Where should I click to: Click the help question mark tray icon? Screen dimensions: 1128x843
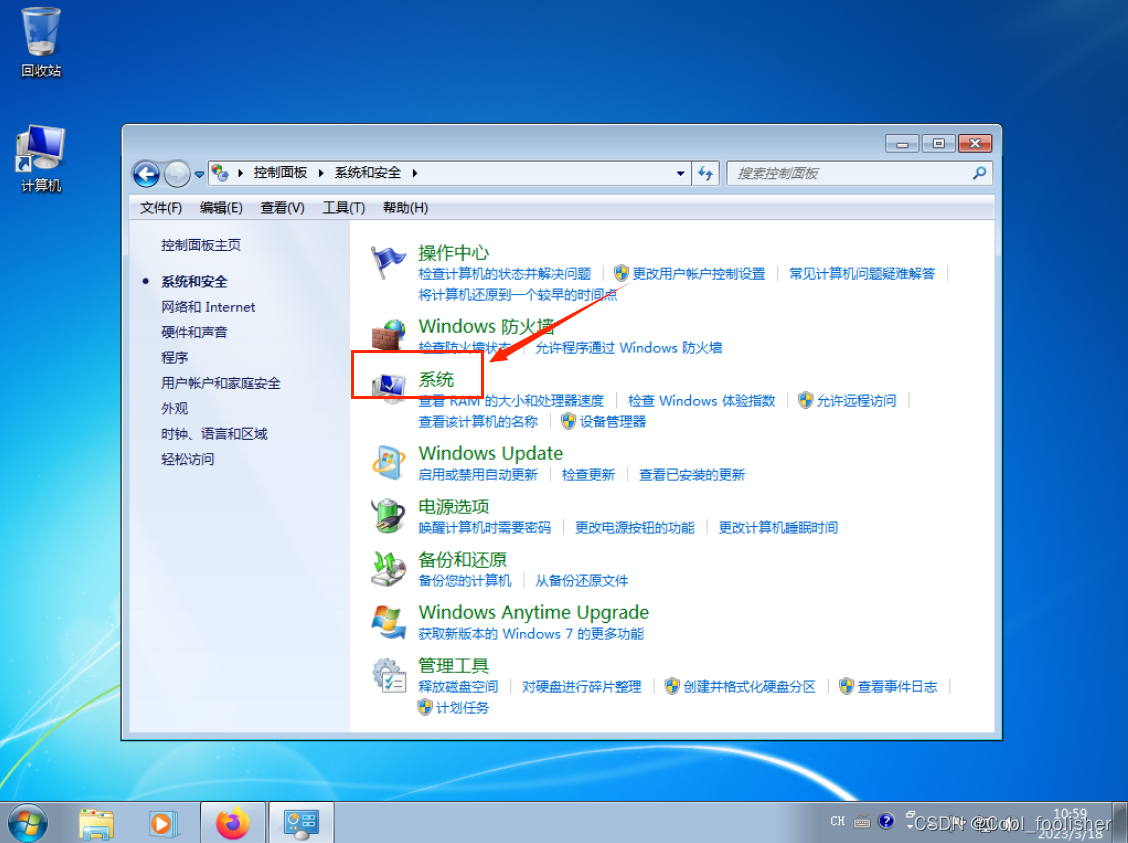coord(886,821)
